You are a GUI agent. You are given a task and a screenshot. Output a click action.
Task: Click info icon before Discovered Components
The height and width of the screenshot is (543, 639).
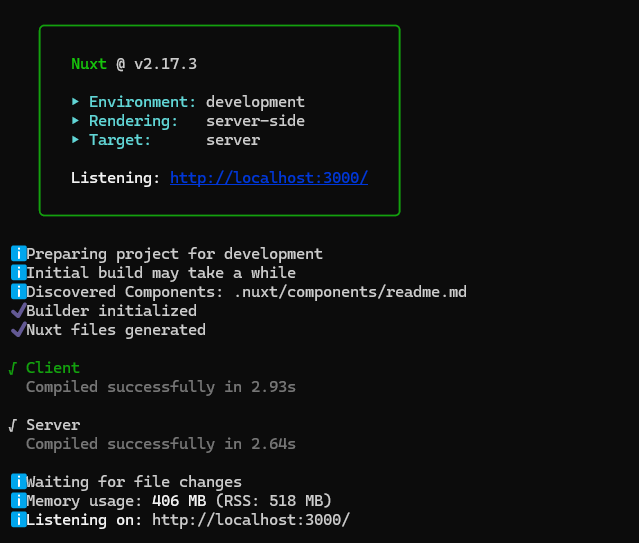pyautogui.click(x=17, y=292)
